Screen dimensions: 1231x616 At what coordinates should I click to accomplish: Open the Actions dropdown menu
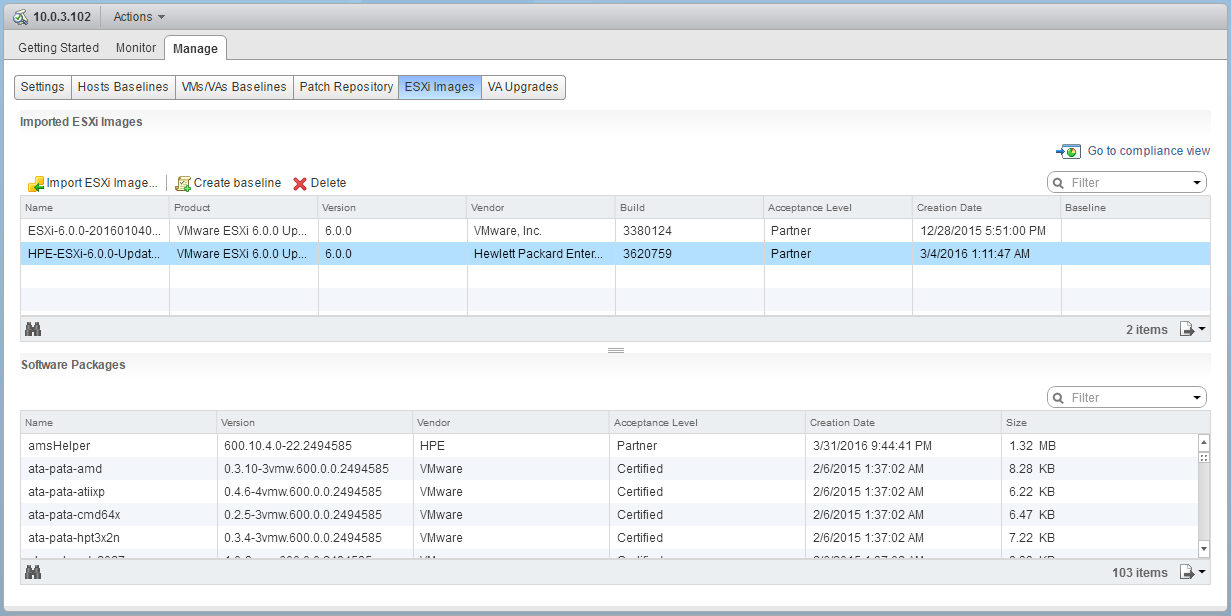coord(137,16)
